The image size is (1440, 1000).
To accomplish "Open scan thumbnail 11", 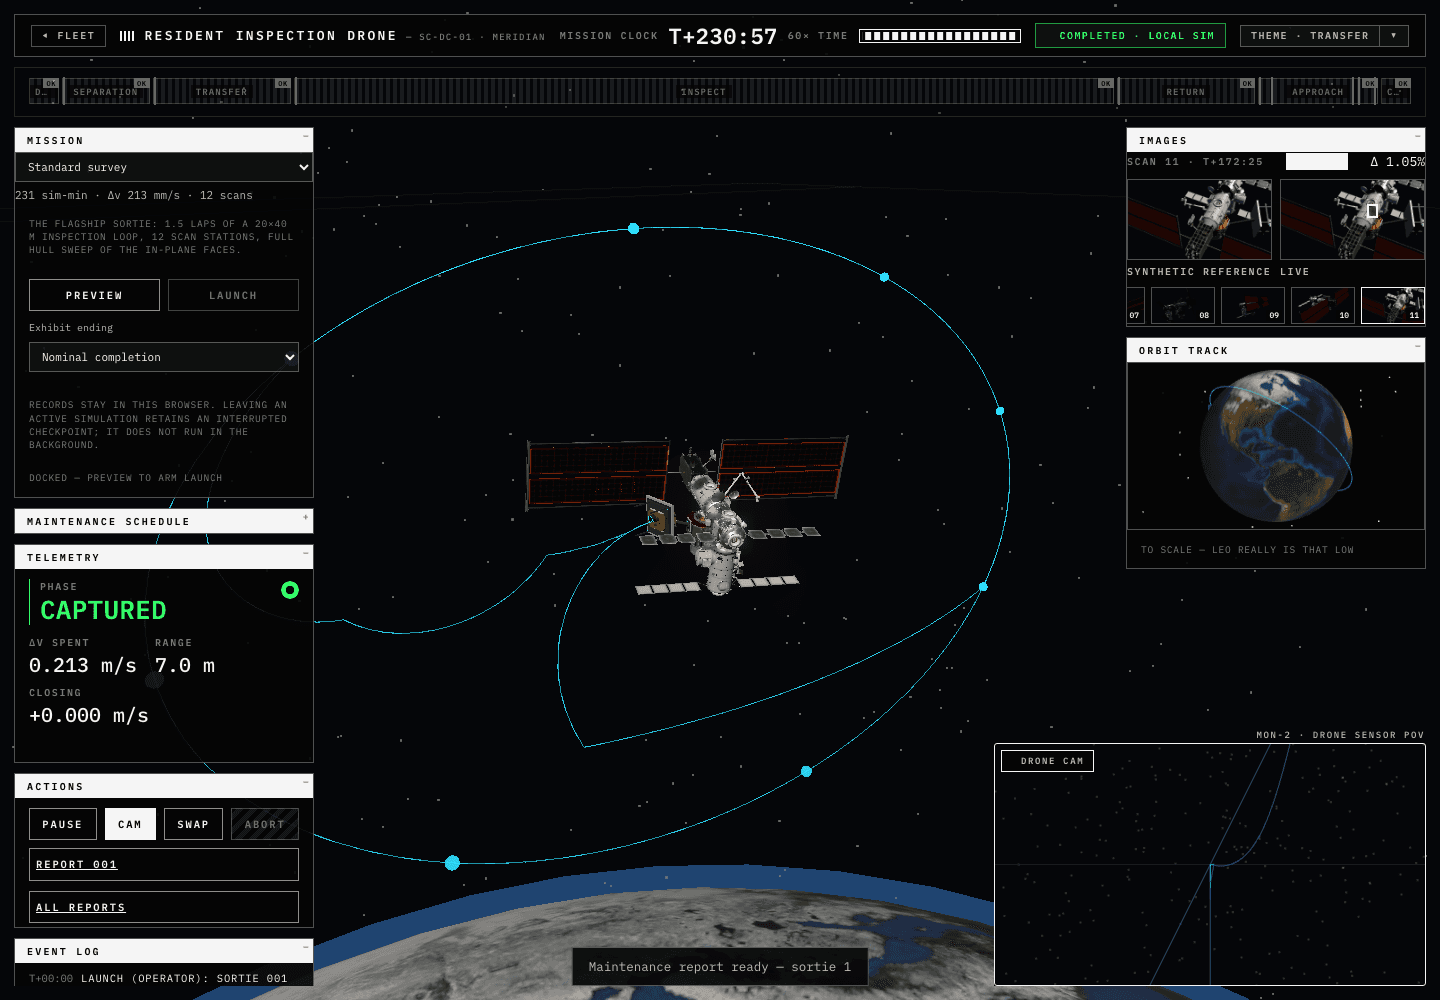I will coord(1393,305).
